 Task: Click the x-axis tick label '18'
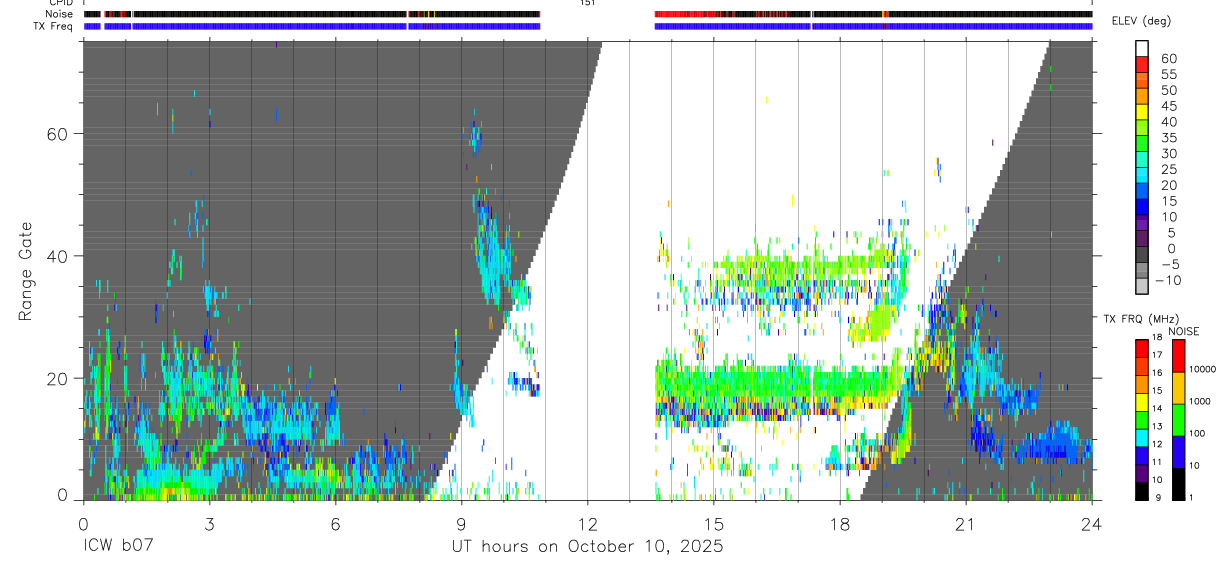840,523
